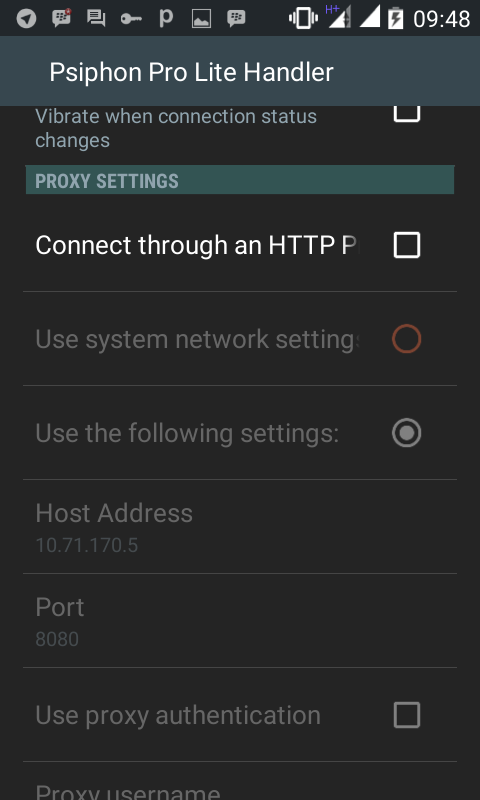Open the Proxy username field
The image size is (480, 800).
tap(240, 782)
